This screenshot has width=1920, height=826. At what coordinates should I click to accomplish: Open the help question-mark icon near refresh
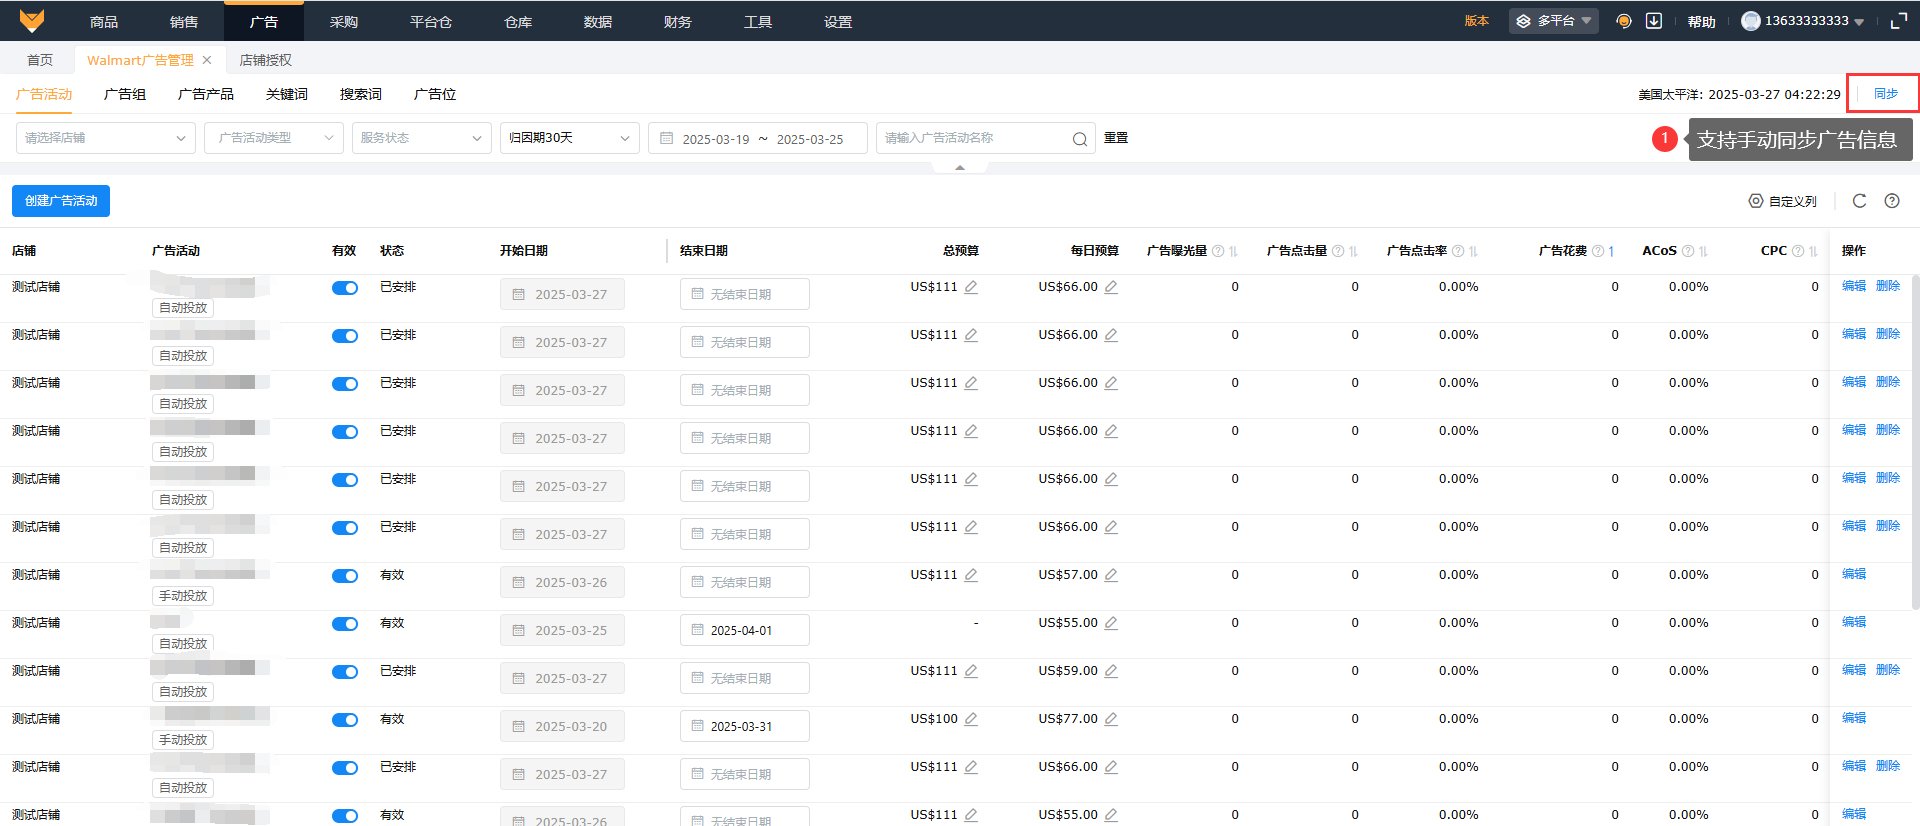coord(1891,201)
